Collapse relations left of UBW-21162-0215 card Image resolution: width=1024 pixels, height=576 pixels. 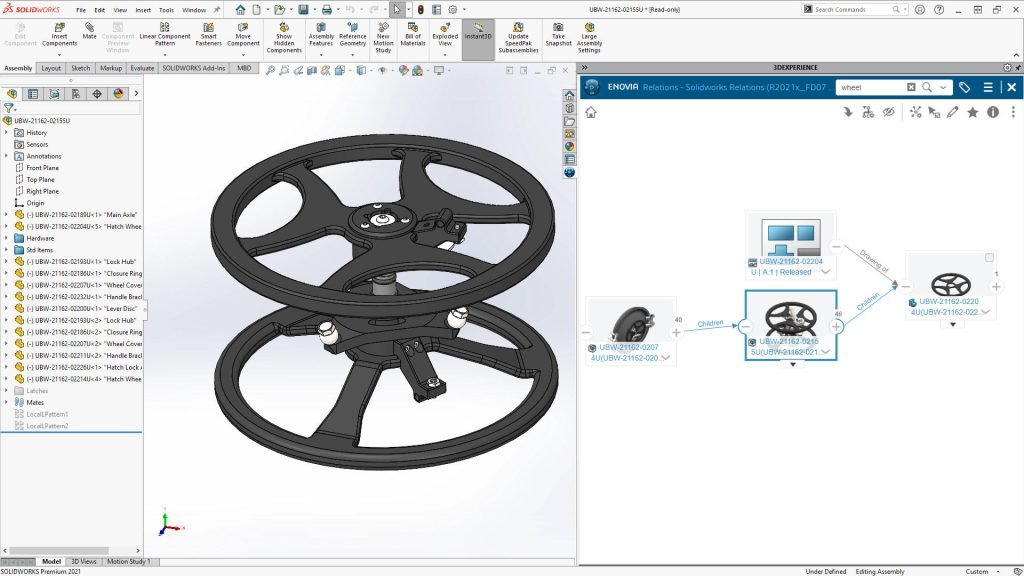point(745,326)
